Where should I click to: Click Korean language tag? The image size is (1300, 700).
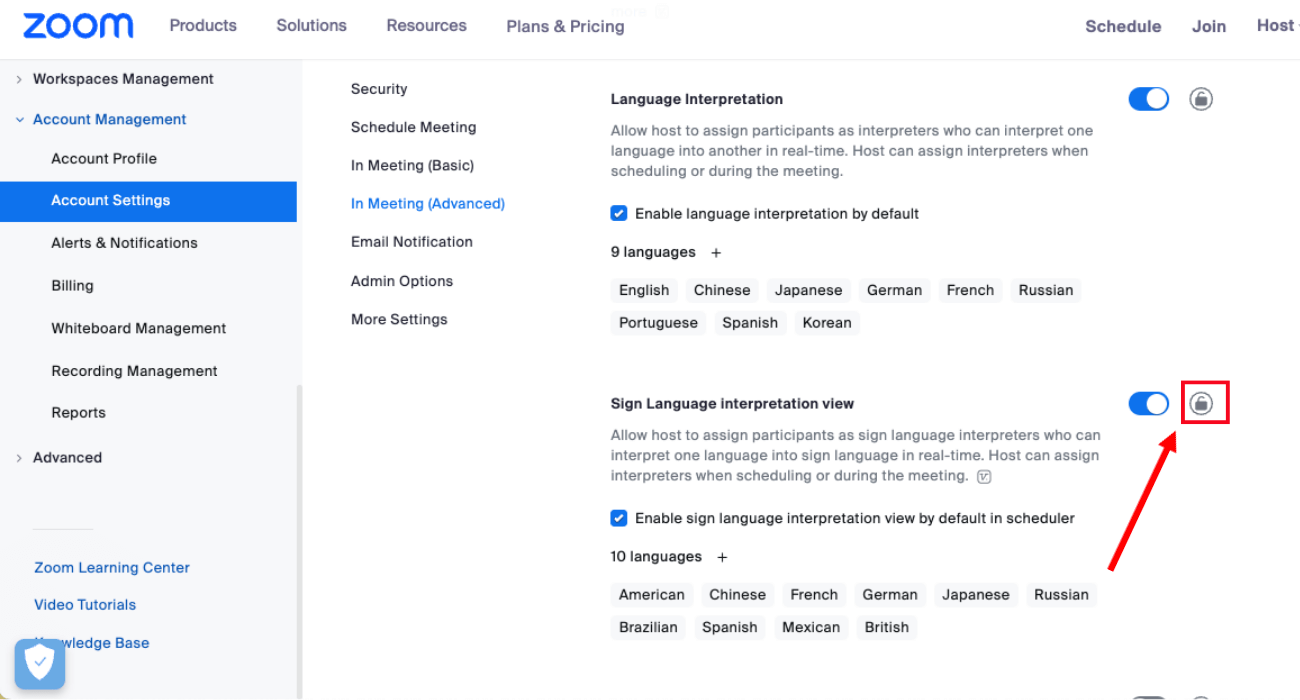tap(827, 323)
